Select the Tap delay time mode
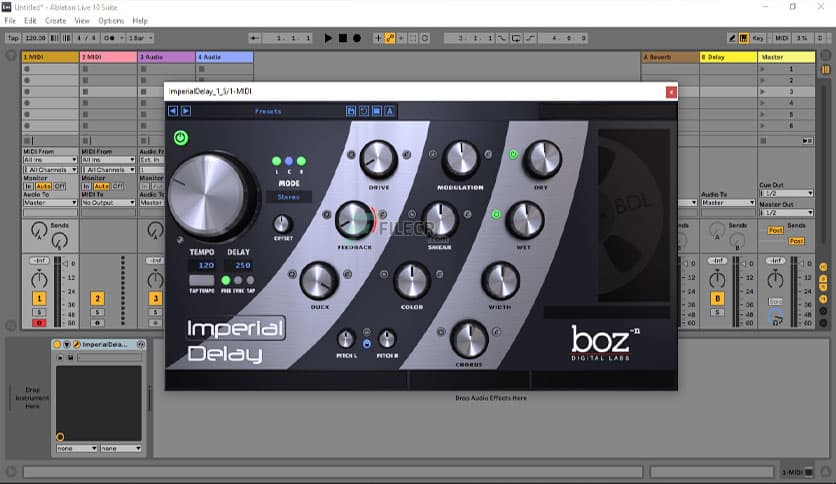 point(250,280)
